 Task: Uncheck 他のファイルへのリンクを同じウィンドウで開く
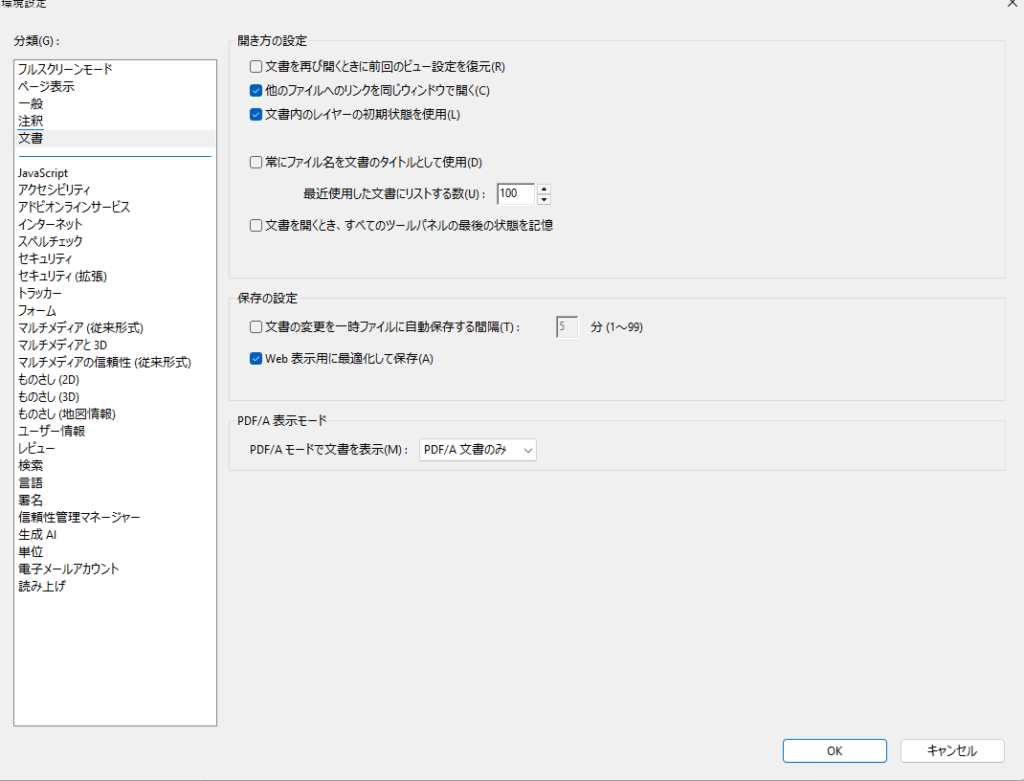pos(256,91)
